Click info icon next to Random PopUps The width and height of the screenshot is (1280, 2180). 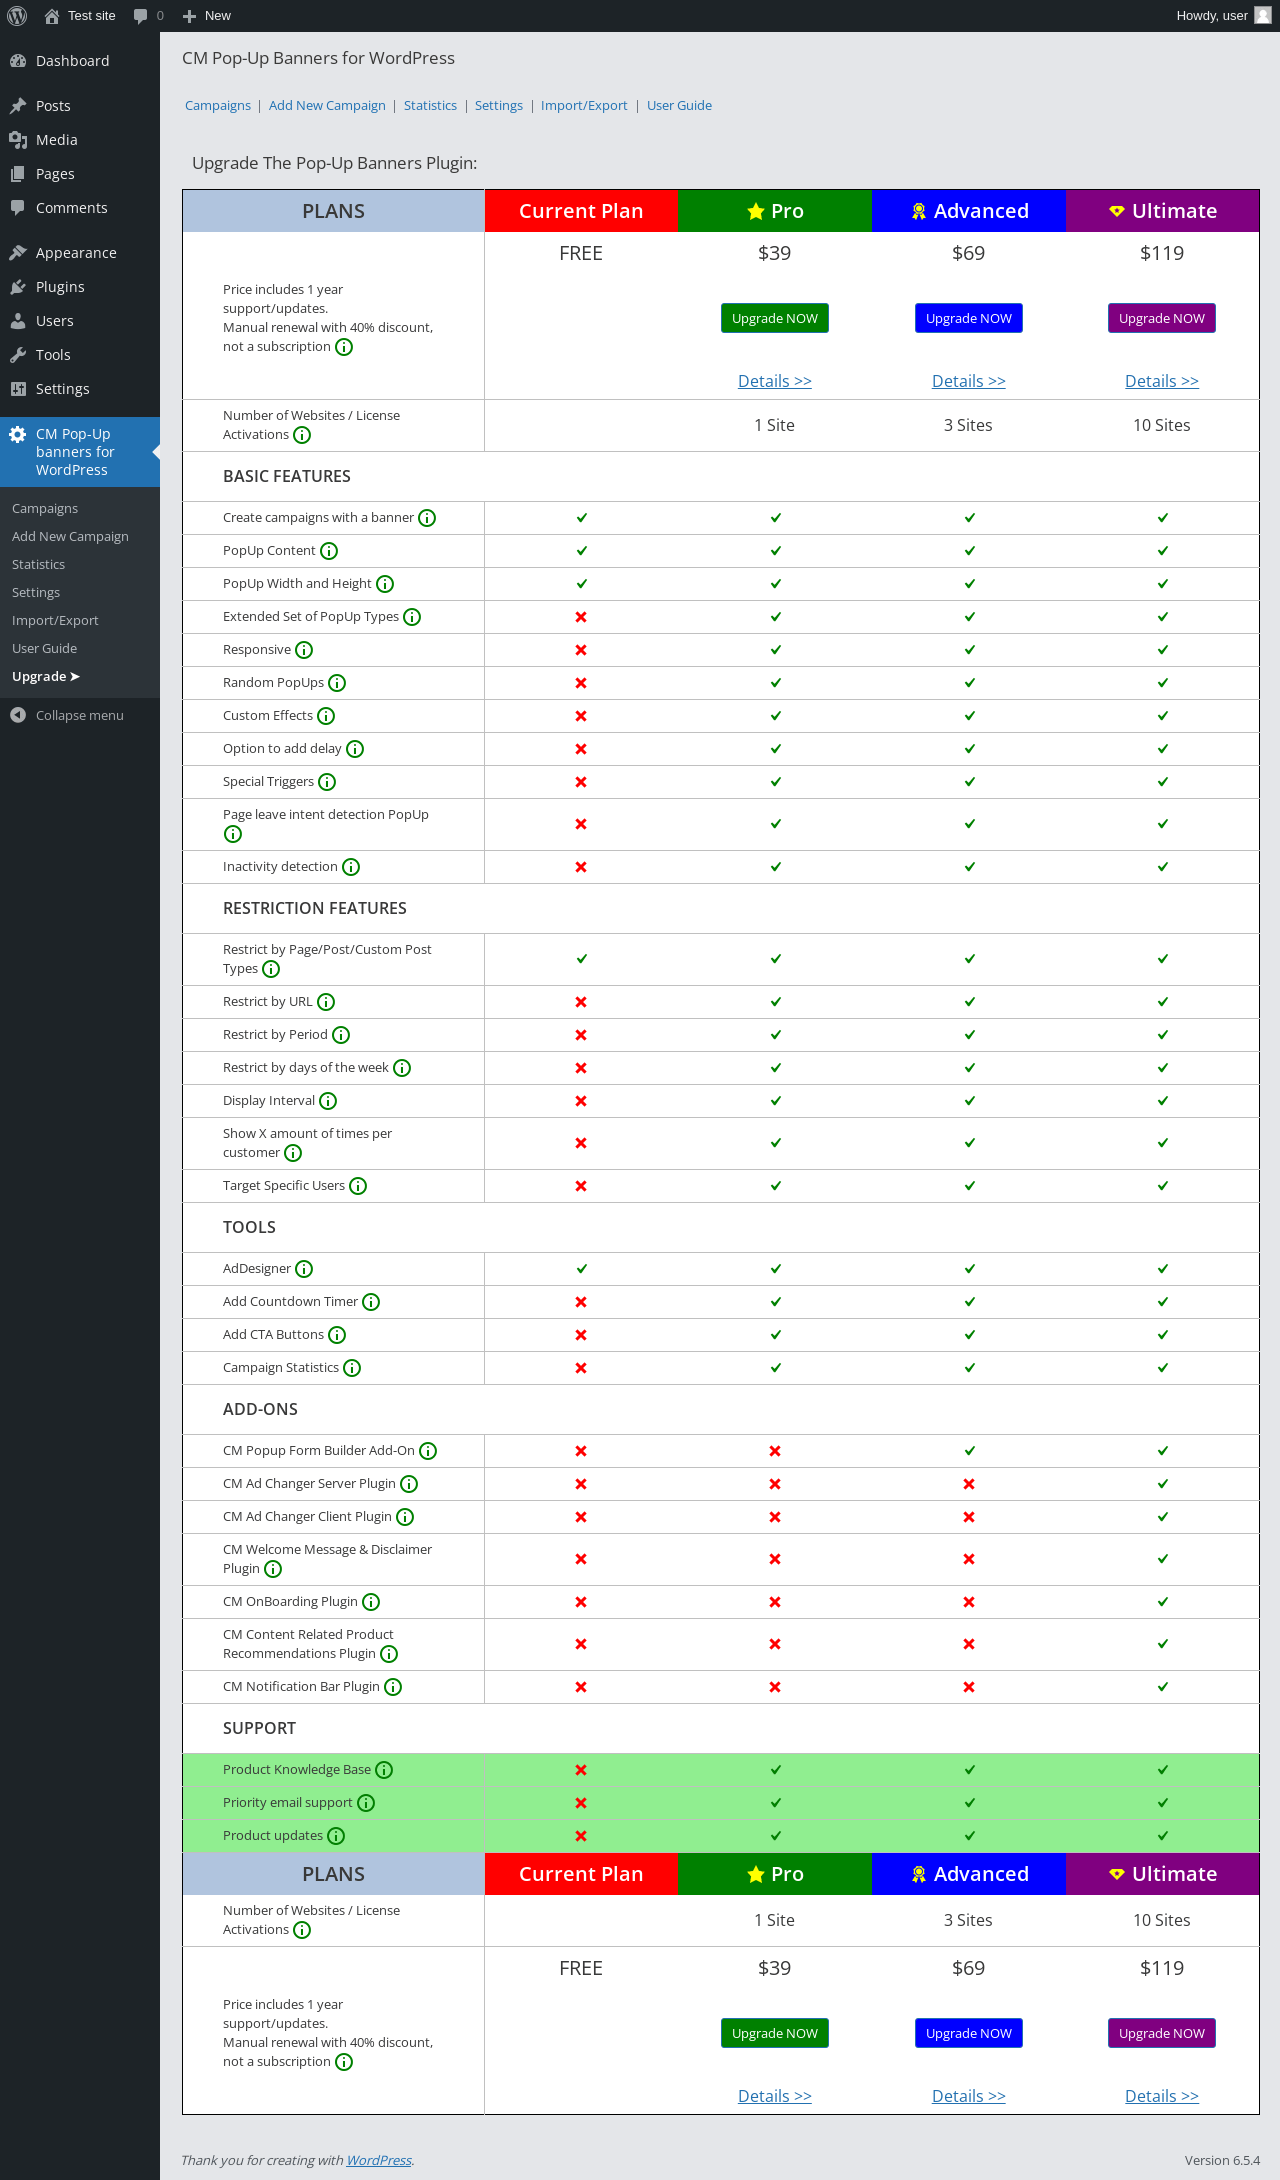tap(337, 683)
